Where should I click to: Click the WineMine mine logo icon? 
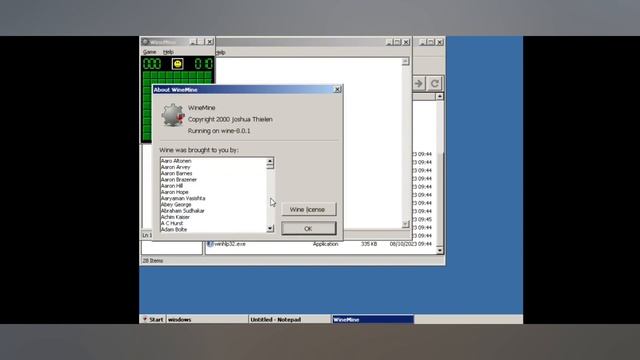tap(173, 115)
